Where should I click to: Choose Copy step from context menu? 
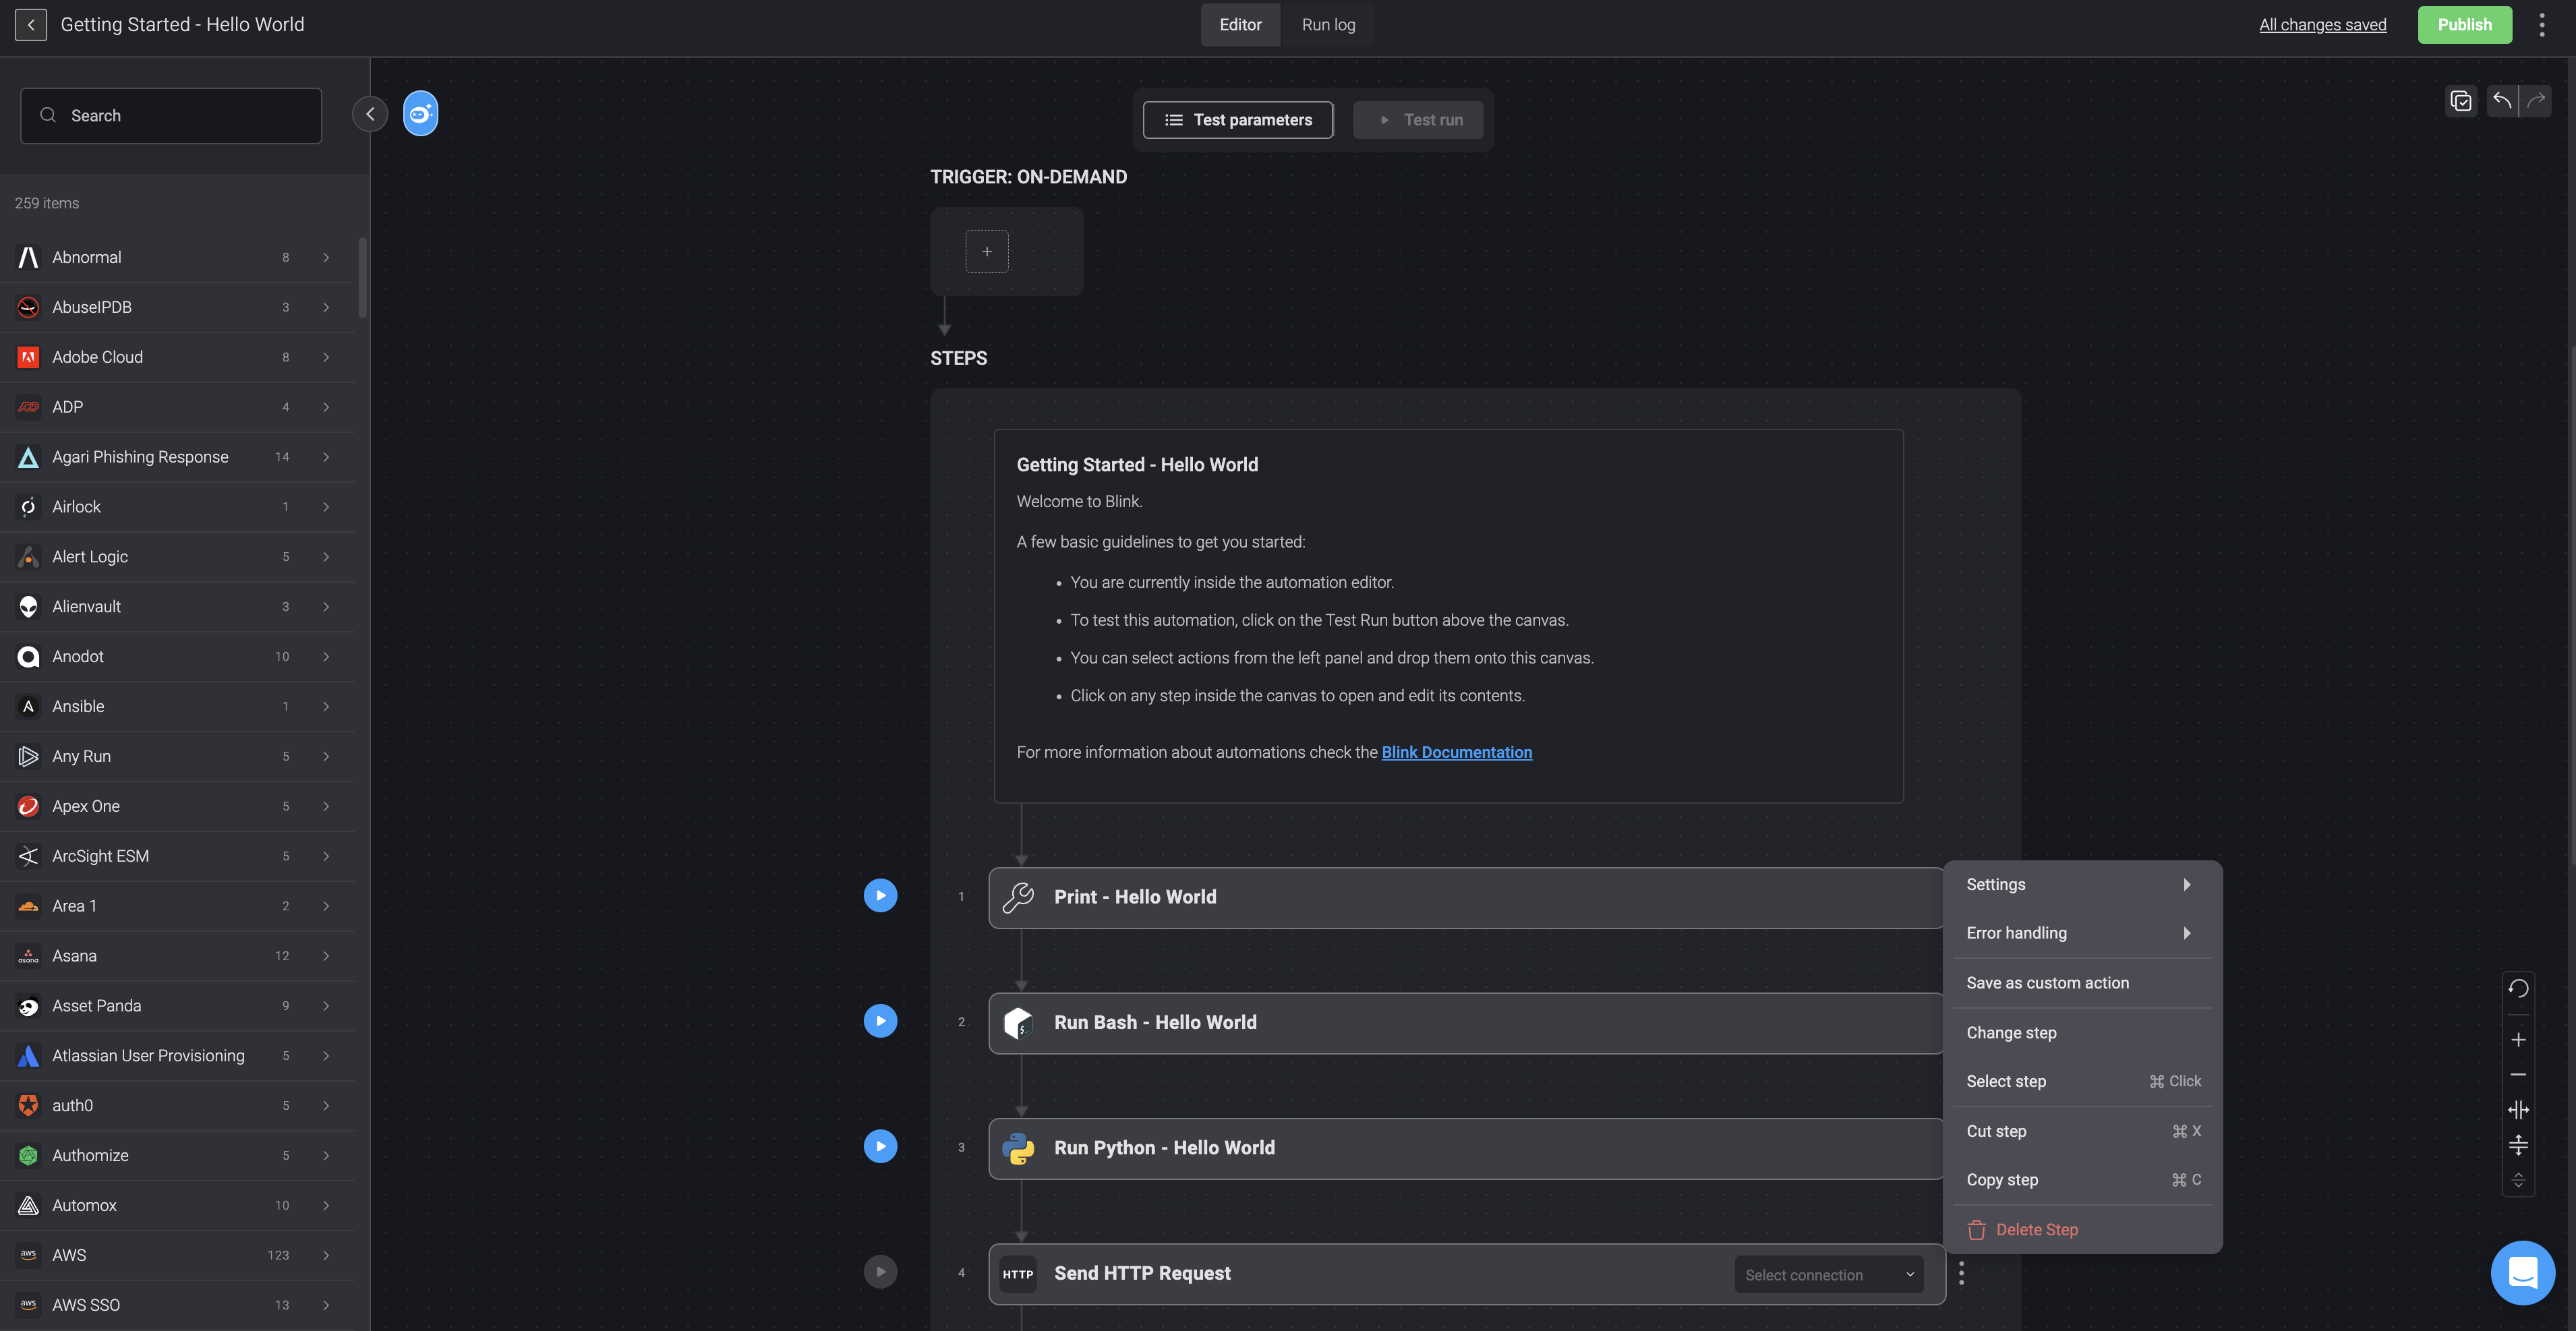[x=2082, y=1180]
